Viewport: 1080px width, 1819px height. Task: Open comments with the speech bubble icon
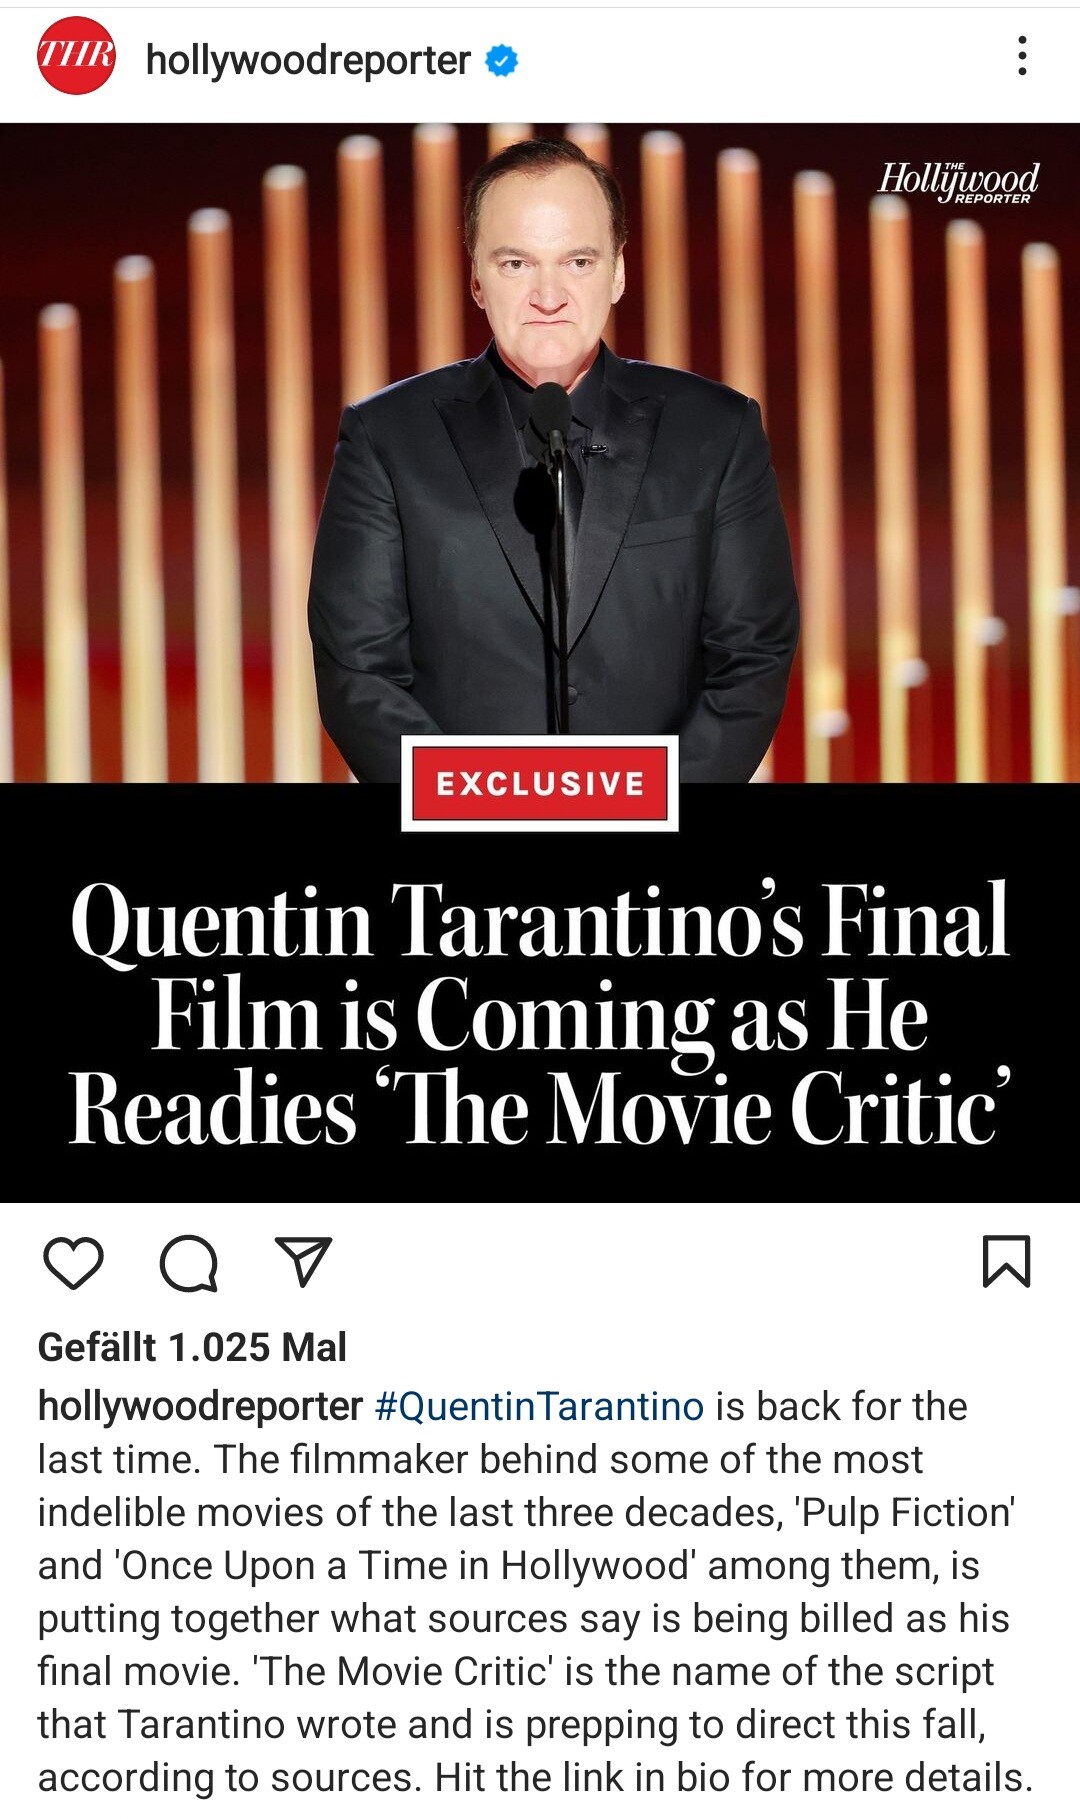(189, 1263)
